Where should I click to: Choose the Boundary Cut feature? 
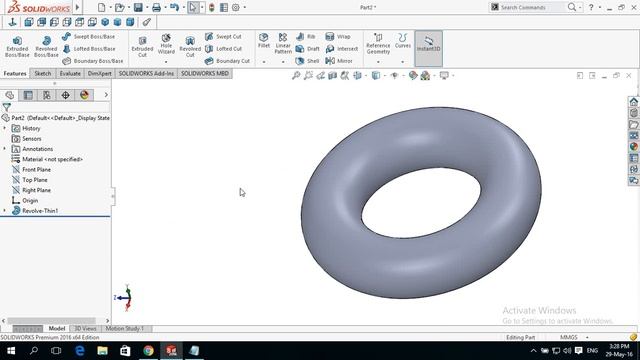[x=227, y=61]
